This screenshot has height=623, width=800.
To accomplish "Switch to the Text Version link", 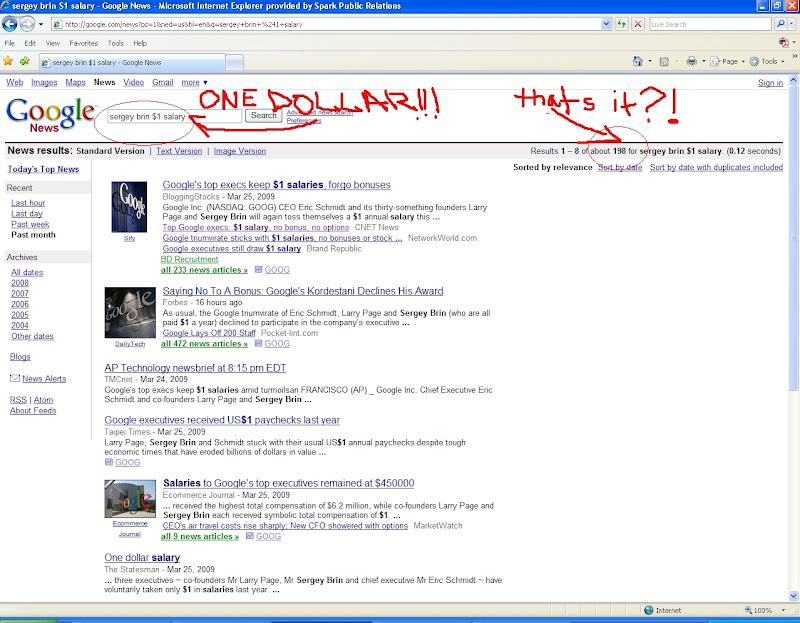I will (x=179, y=151).
